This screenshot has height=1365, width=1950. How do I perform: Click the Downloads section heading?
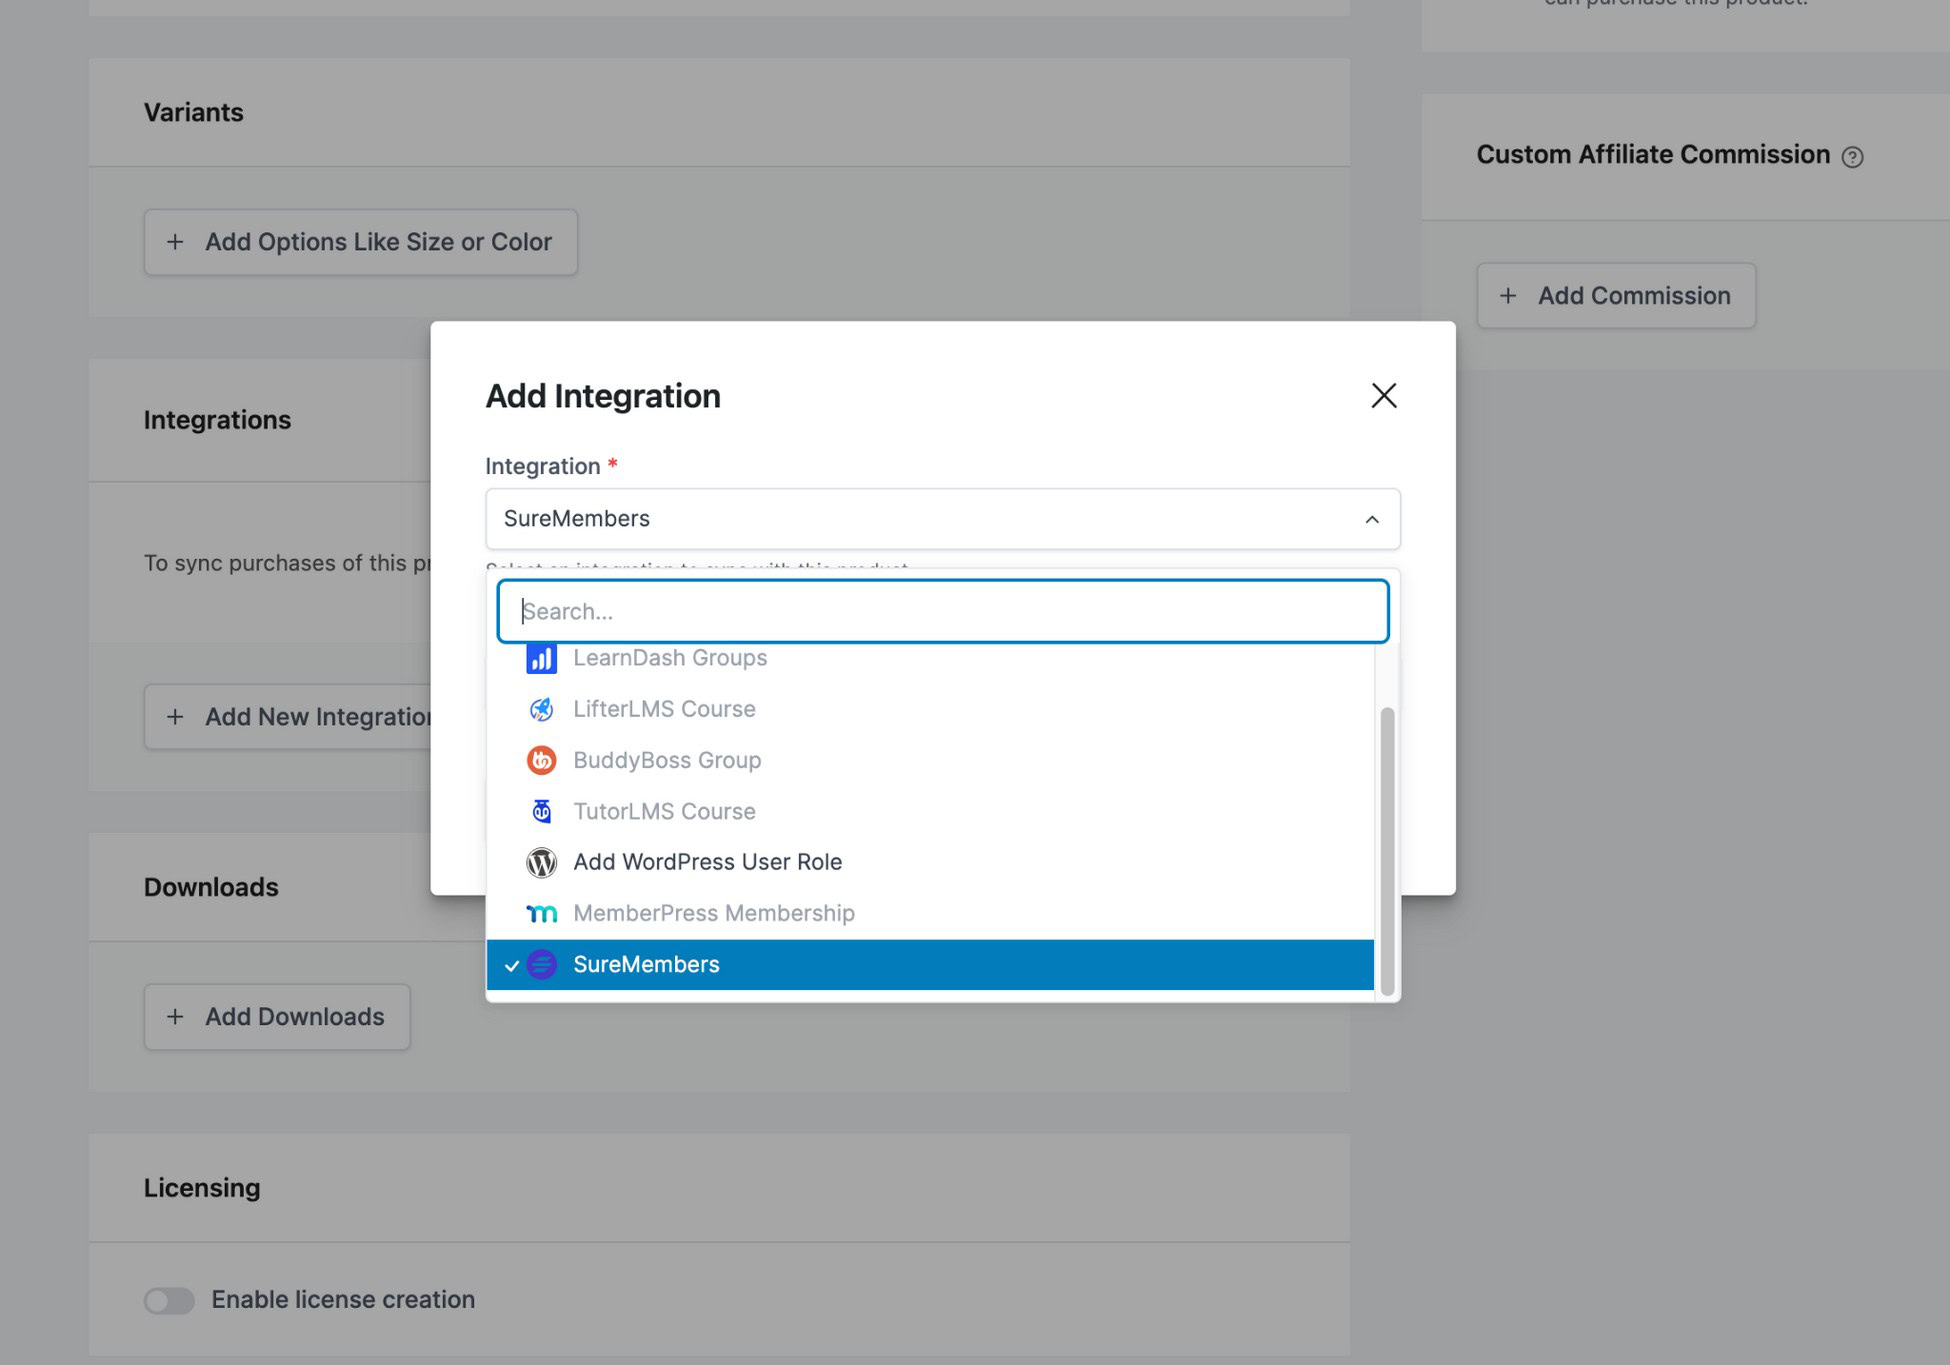[x=211, y=887]
